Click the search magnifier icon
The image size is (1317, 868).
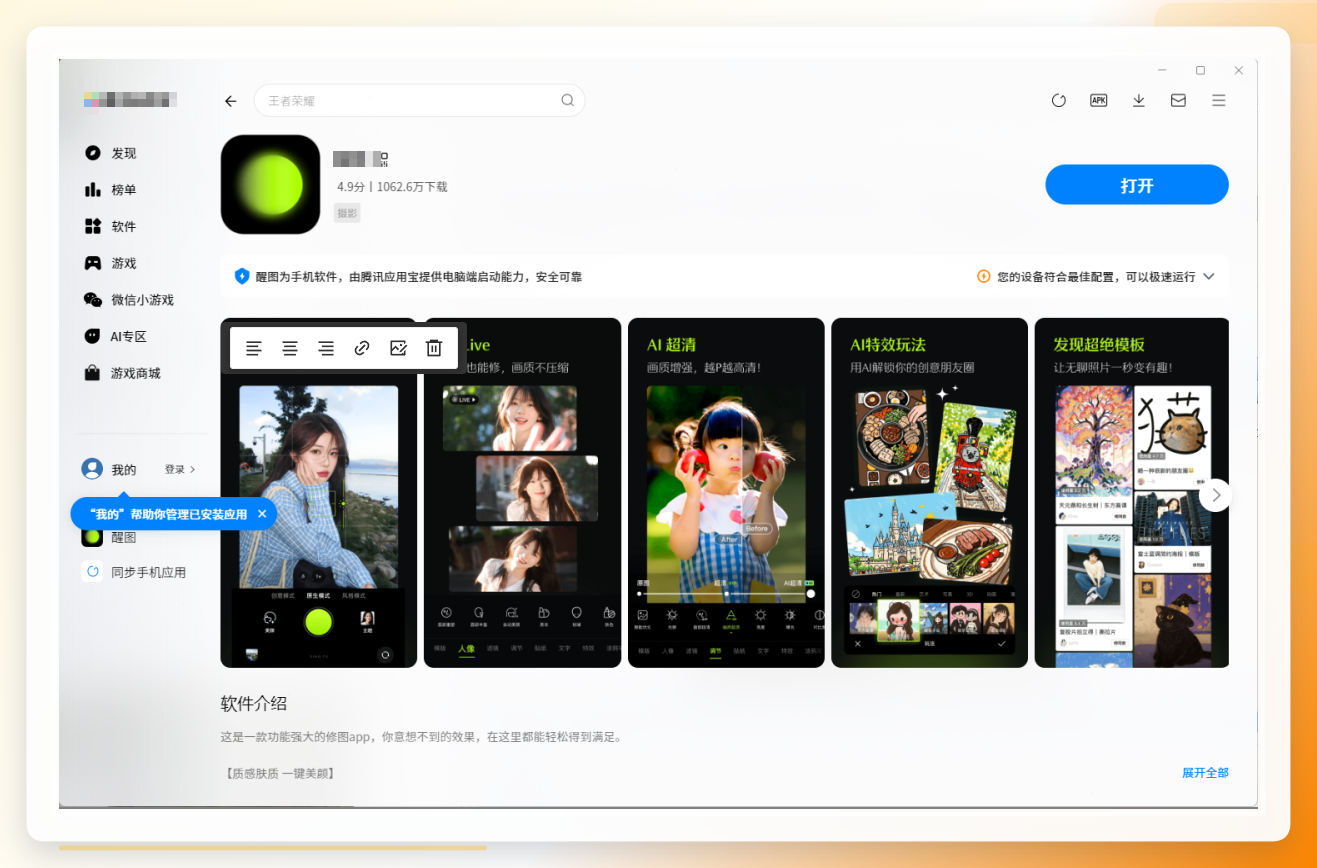coord(567,100)
